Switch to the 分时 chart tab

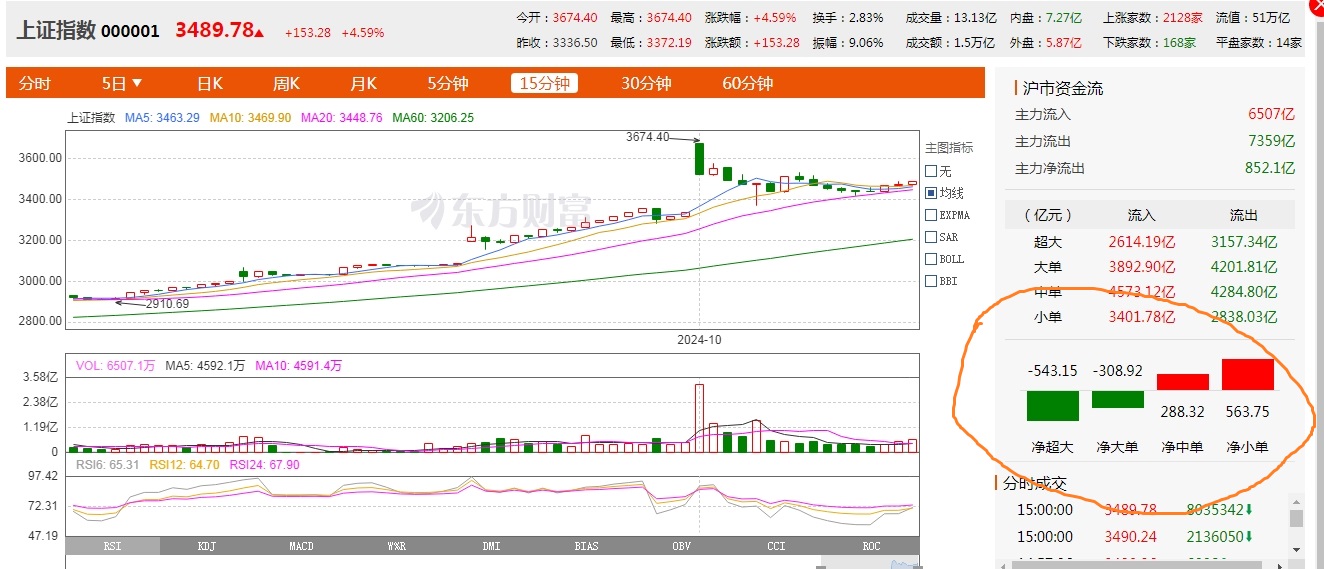[x=34, y=83]
